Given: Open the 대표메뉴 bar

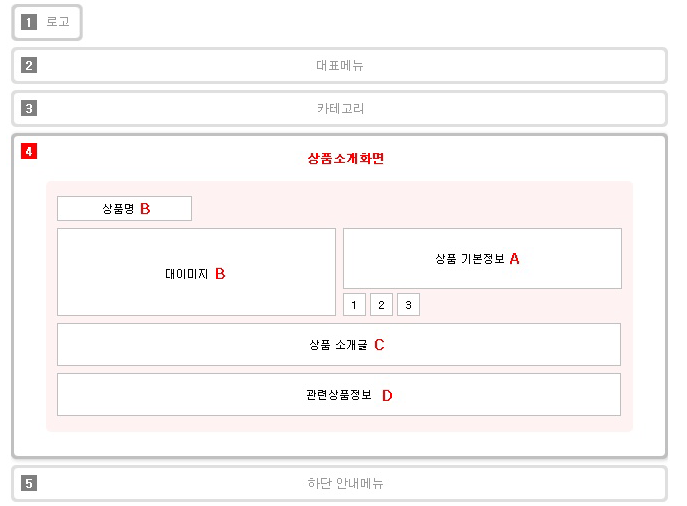Looking at the screenshot, I should (340, 65).
